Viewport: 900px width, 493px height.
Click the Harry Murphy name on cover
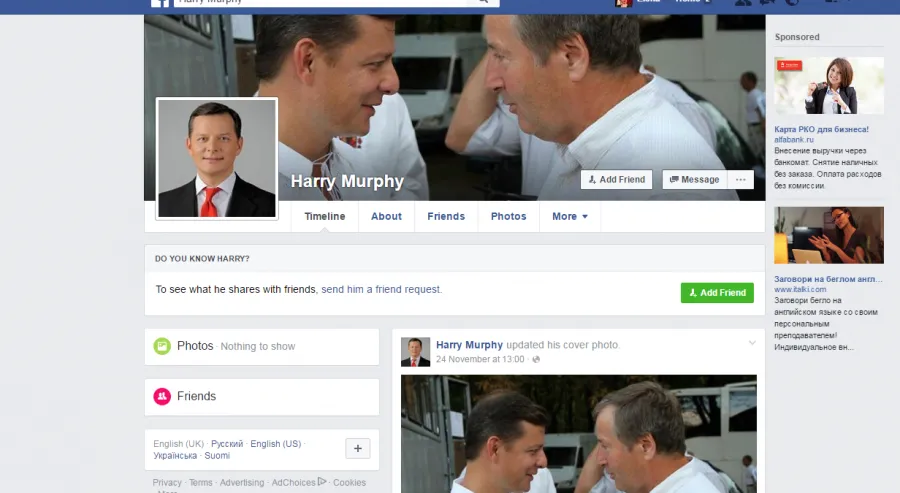click(347, 181)
